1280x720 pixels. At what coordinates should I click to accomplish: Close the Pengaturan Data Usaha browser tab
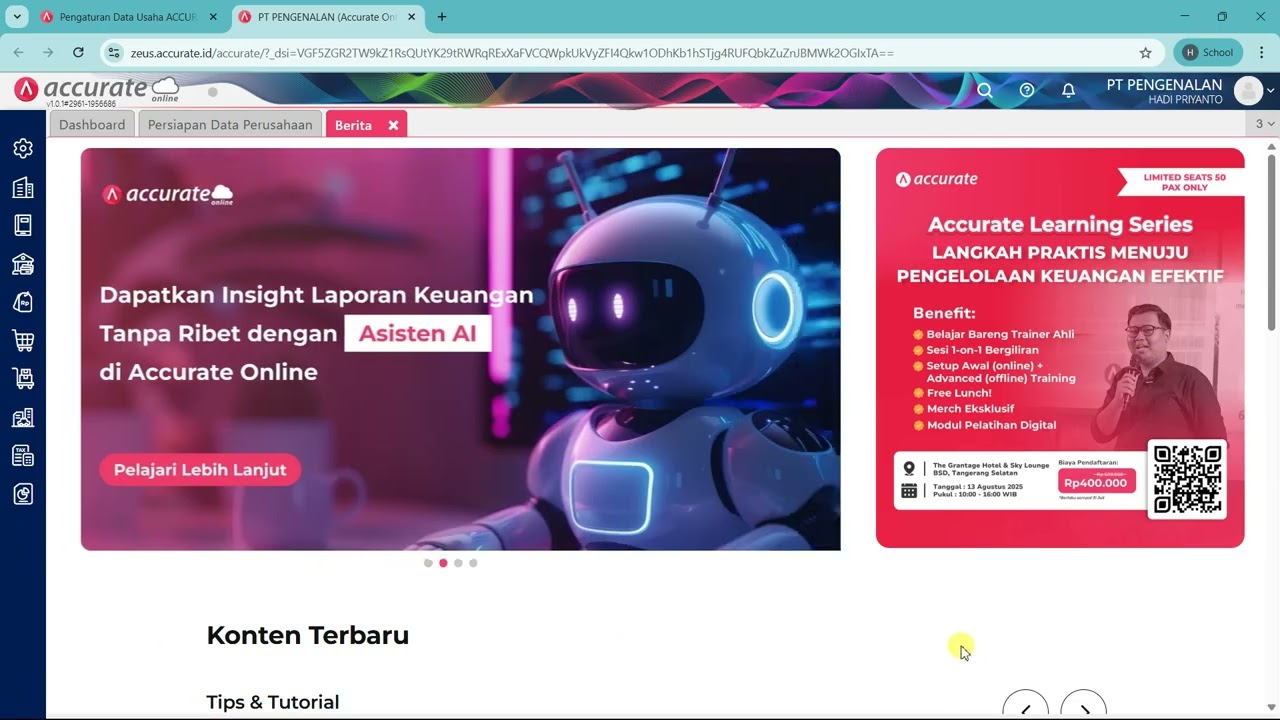point(213,17)
